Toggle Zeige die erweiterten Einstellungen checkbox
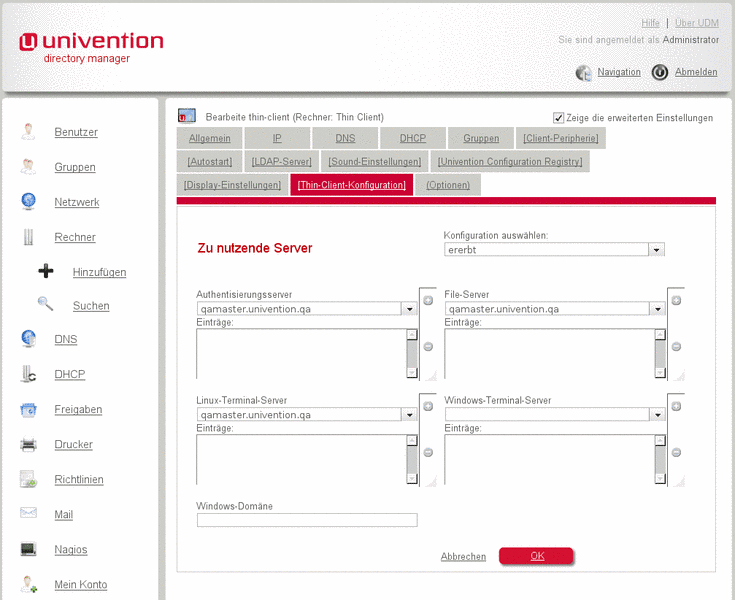This screenshot has height=600, width=735. coord(558,118)
